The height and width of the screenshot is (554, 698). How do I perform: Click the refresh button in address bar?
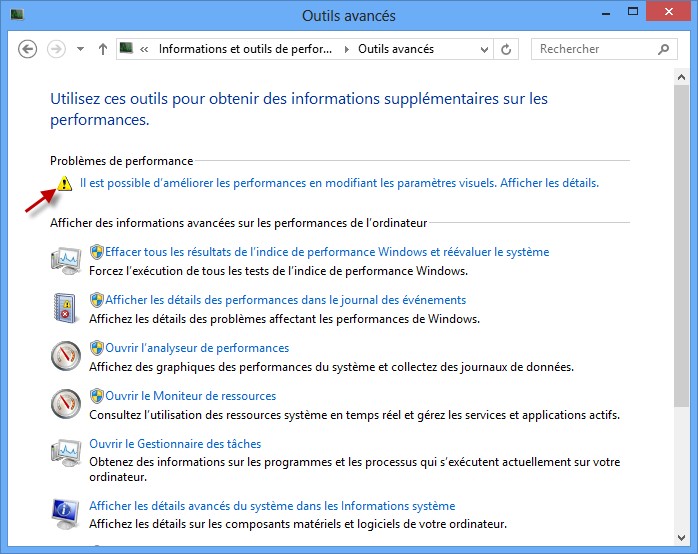coord(506,49)
